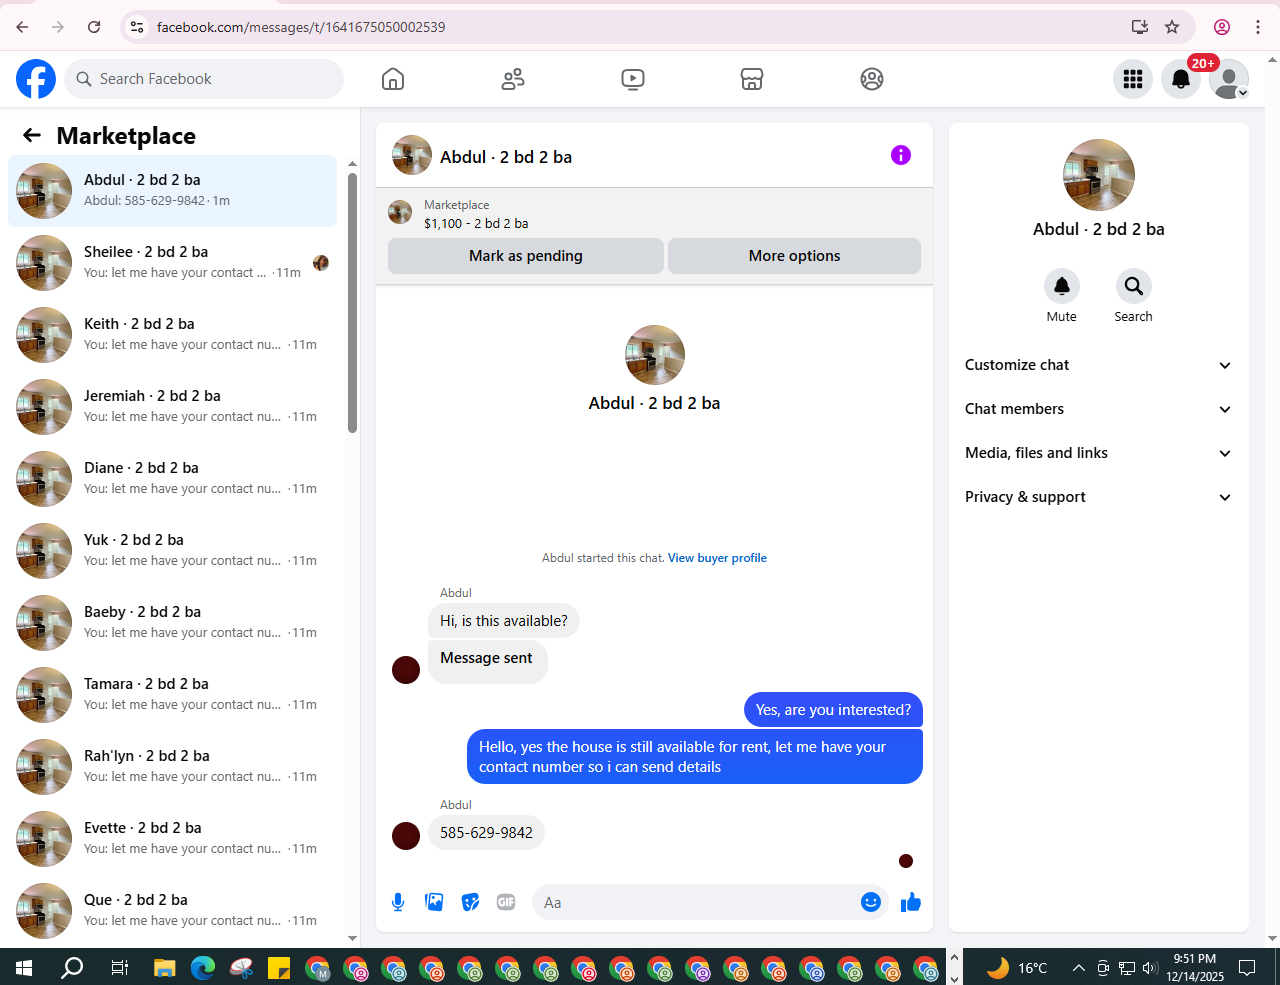Open the Abdul conversation in list

pyautogui.click(x=173, y=191)
